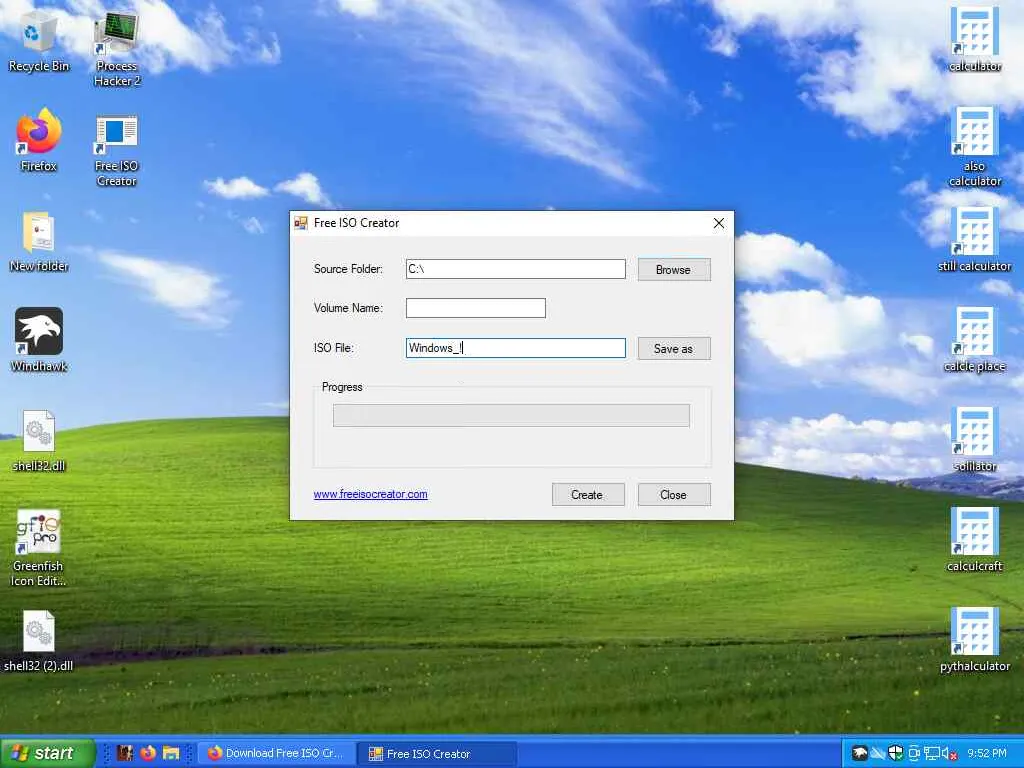The image size is (1024, 768).
Task: Select the Free ISO Creator desktop shortcut
Action: [116, 148]
